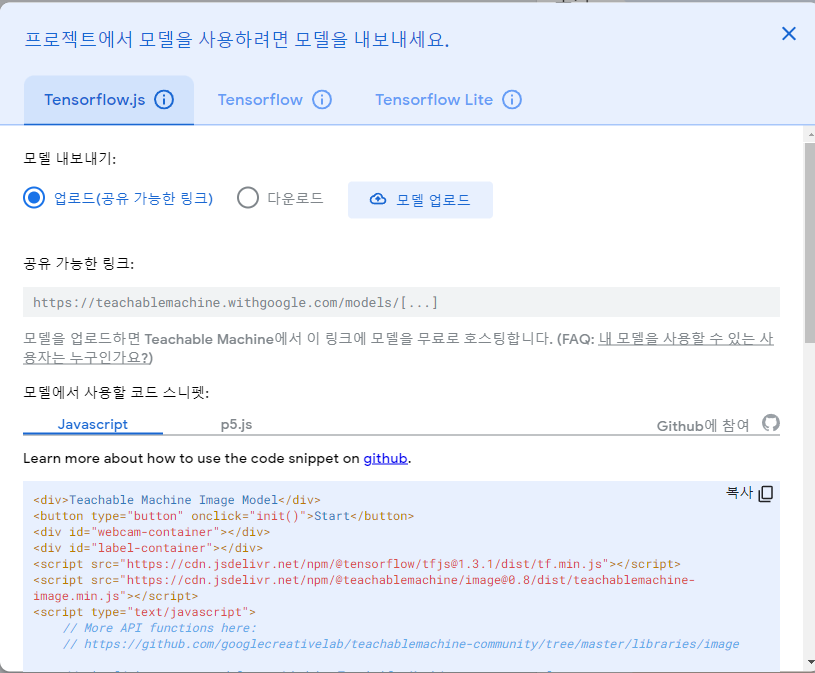Image resolution: width=815 pixels, height=673 pixels.
Task: Click the 모델 업로드 button
Action: pos(420,200)
